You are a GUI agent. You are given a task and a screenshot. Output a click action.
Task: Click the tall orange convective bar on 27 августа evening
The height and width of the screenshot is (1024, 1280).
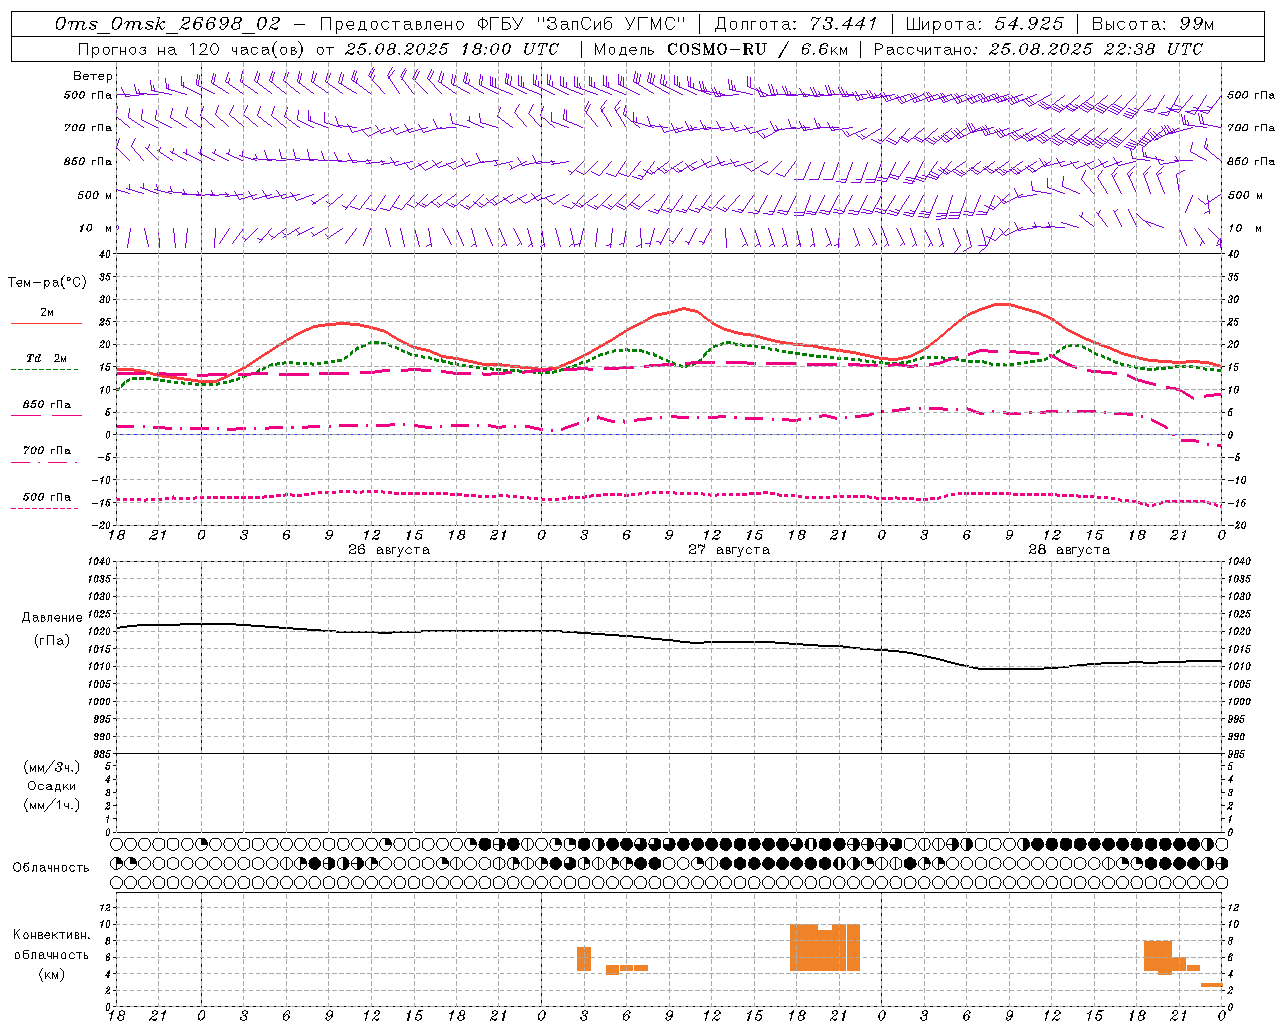825,947
